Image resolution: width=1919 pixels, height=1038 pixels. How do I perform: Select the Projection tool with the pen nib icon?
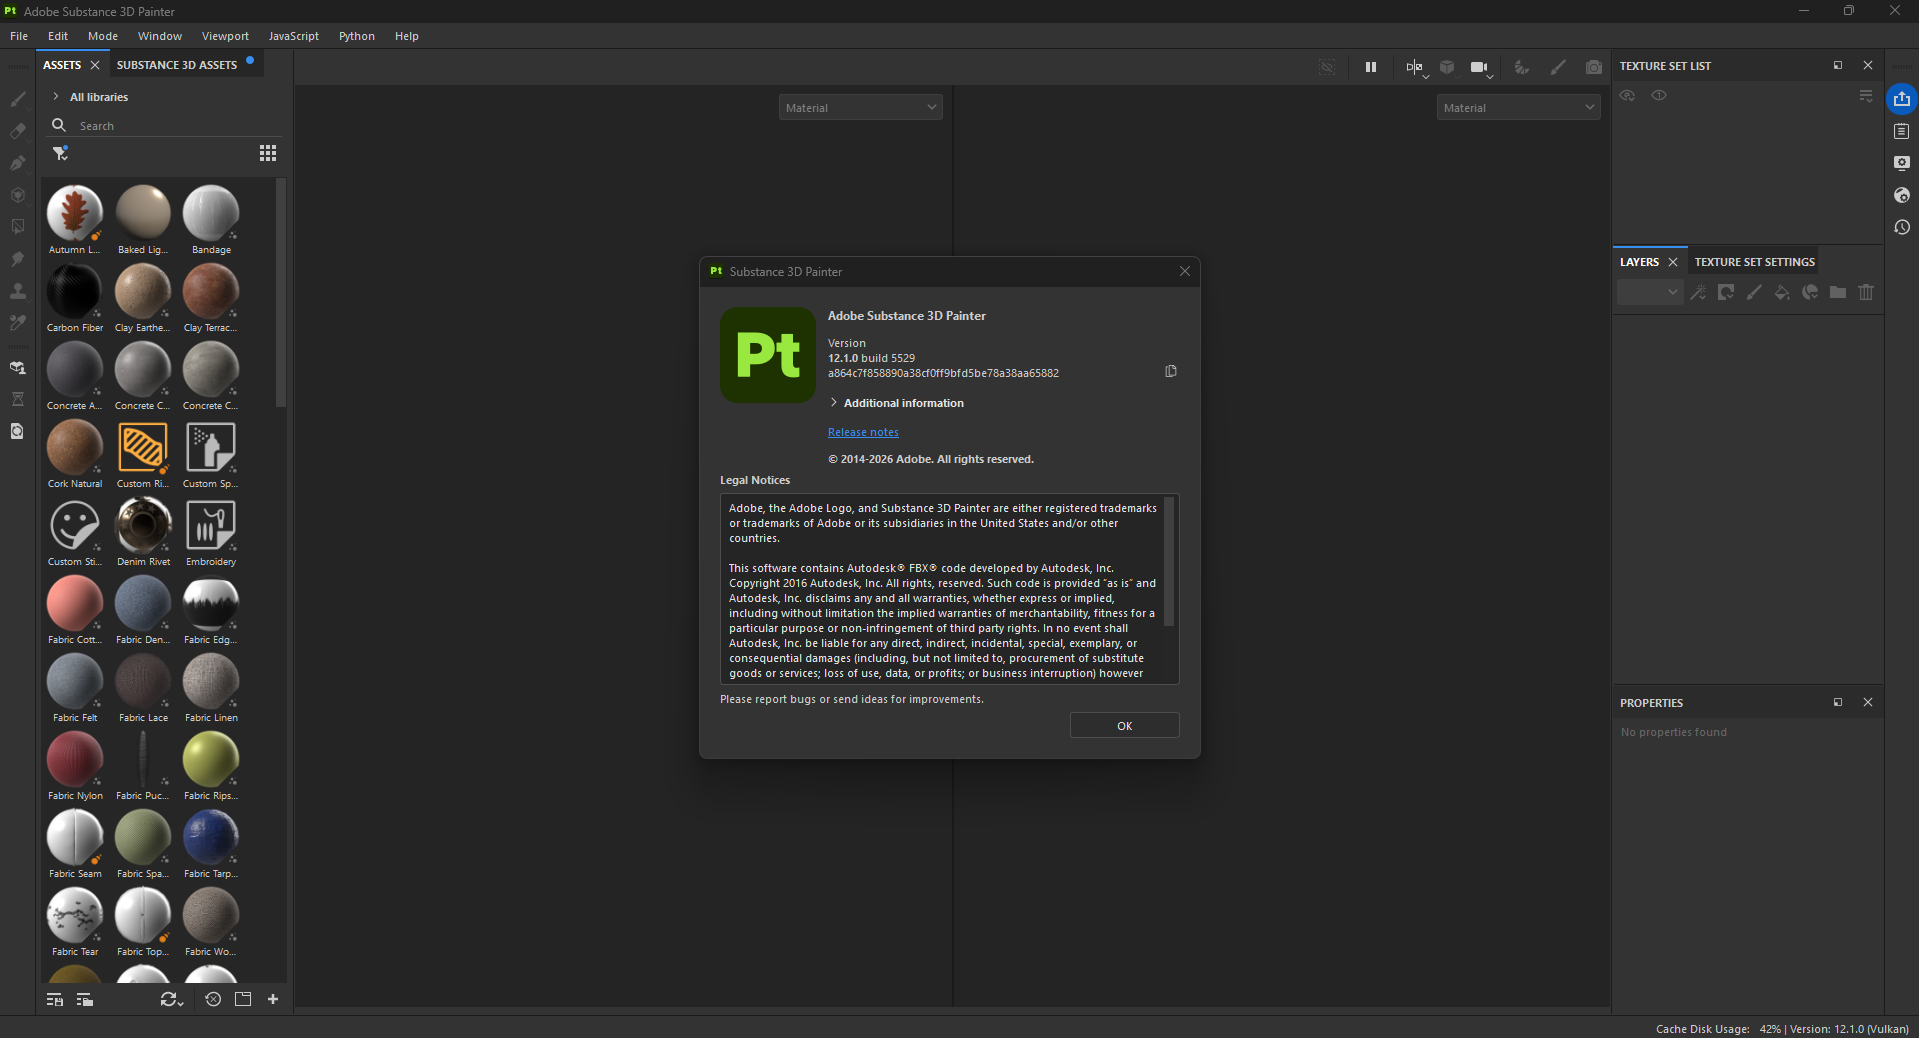click(17, 163)
